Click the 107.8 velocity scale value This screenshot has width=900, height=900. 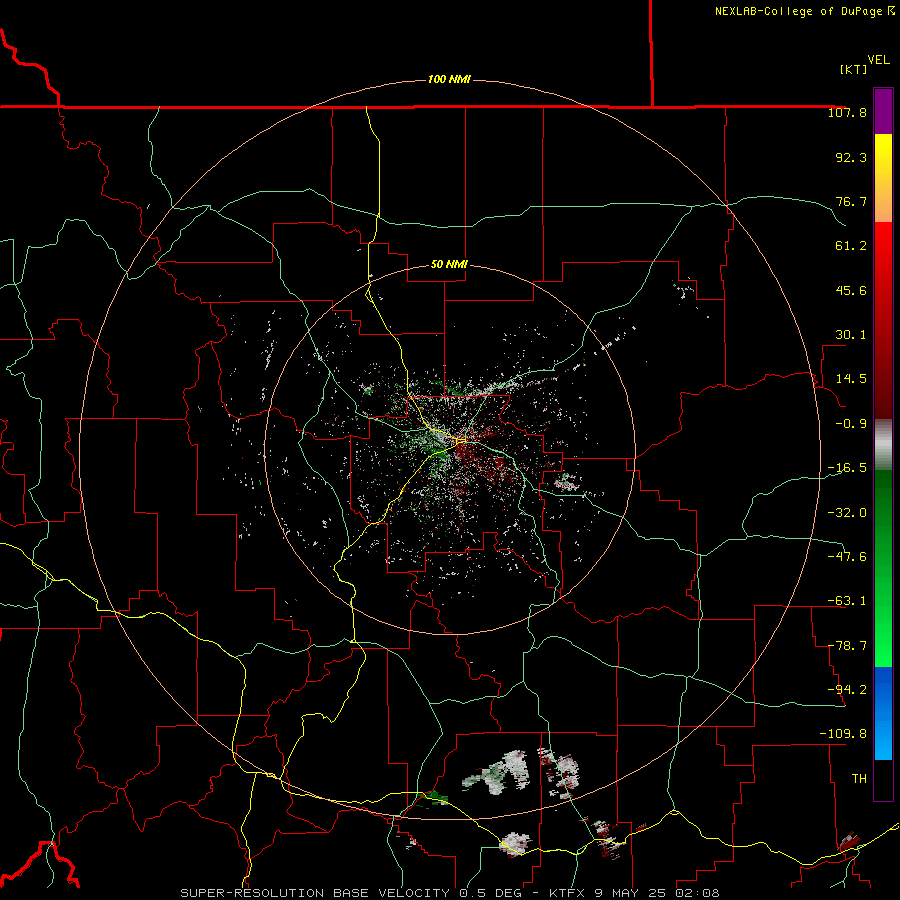tap(847, 112)
